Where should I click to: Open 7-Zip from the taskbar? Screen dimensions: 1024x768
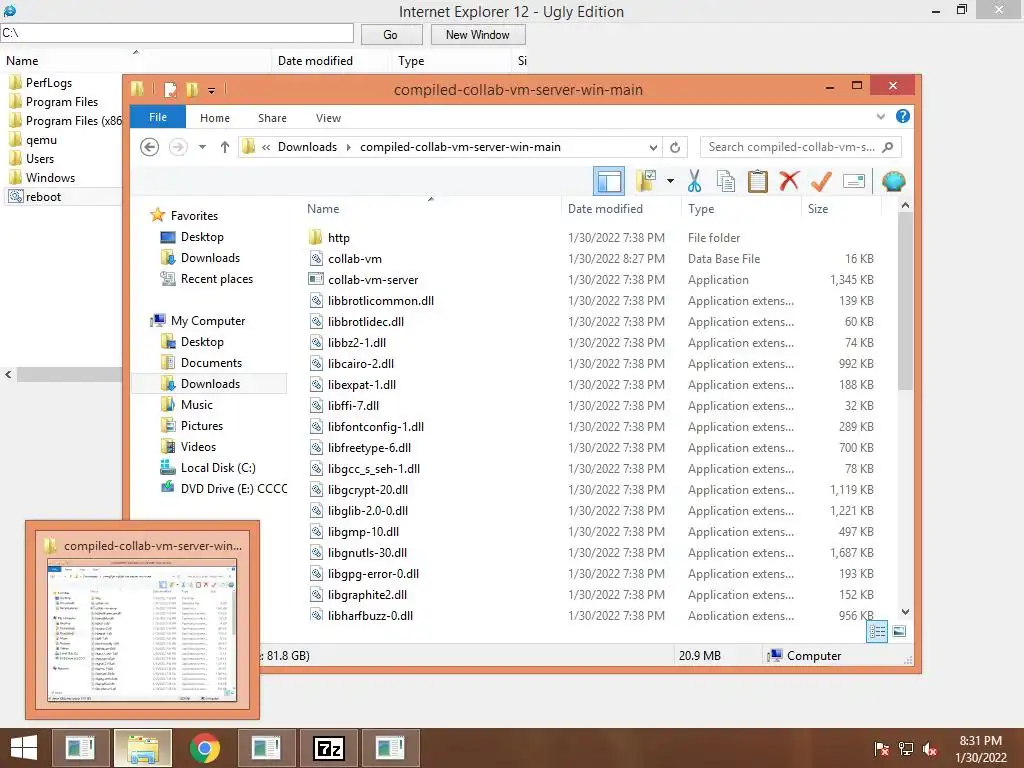[x=328, y=748]
